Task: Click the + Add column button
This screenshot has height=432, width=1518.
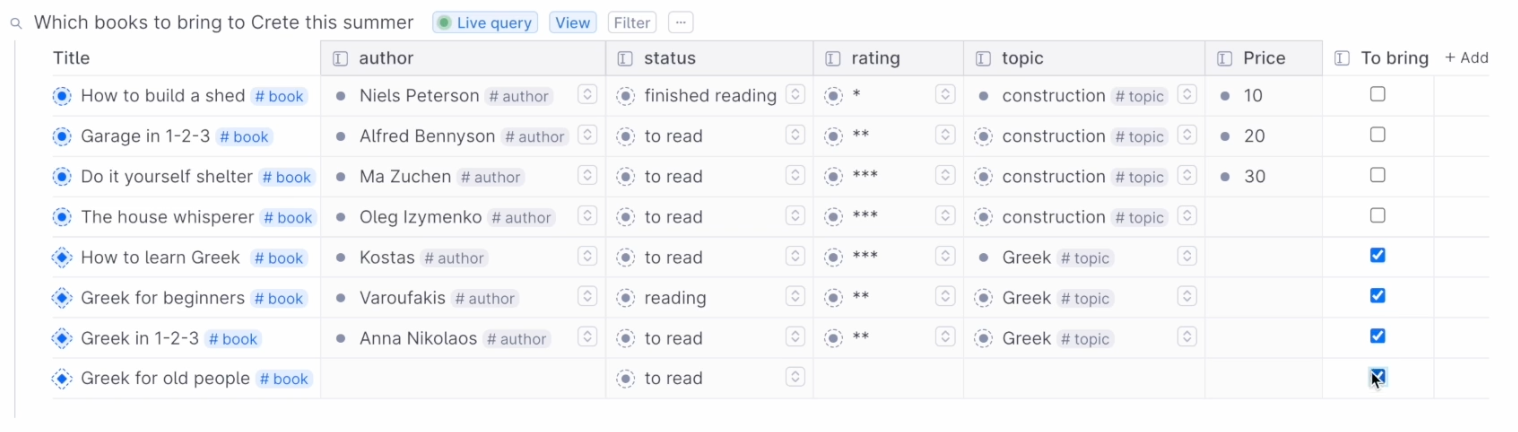Action: 1466,58
